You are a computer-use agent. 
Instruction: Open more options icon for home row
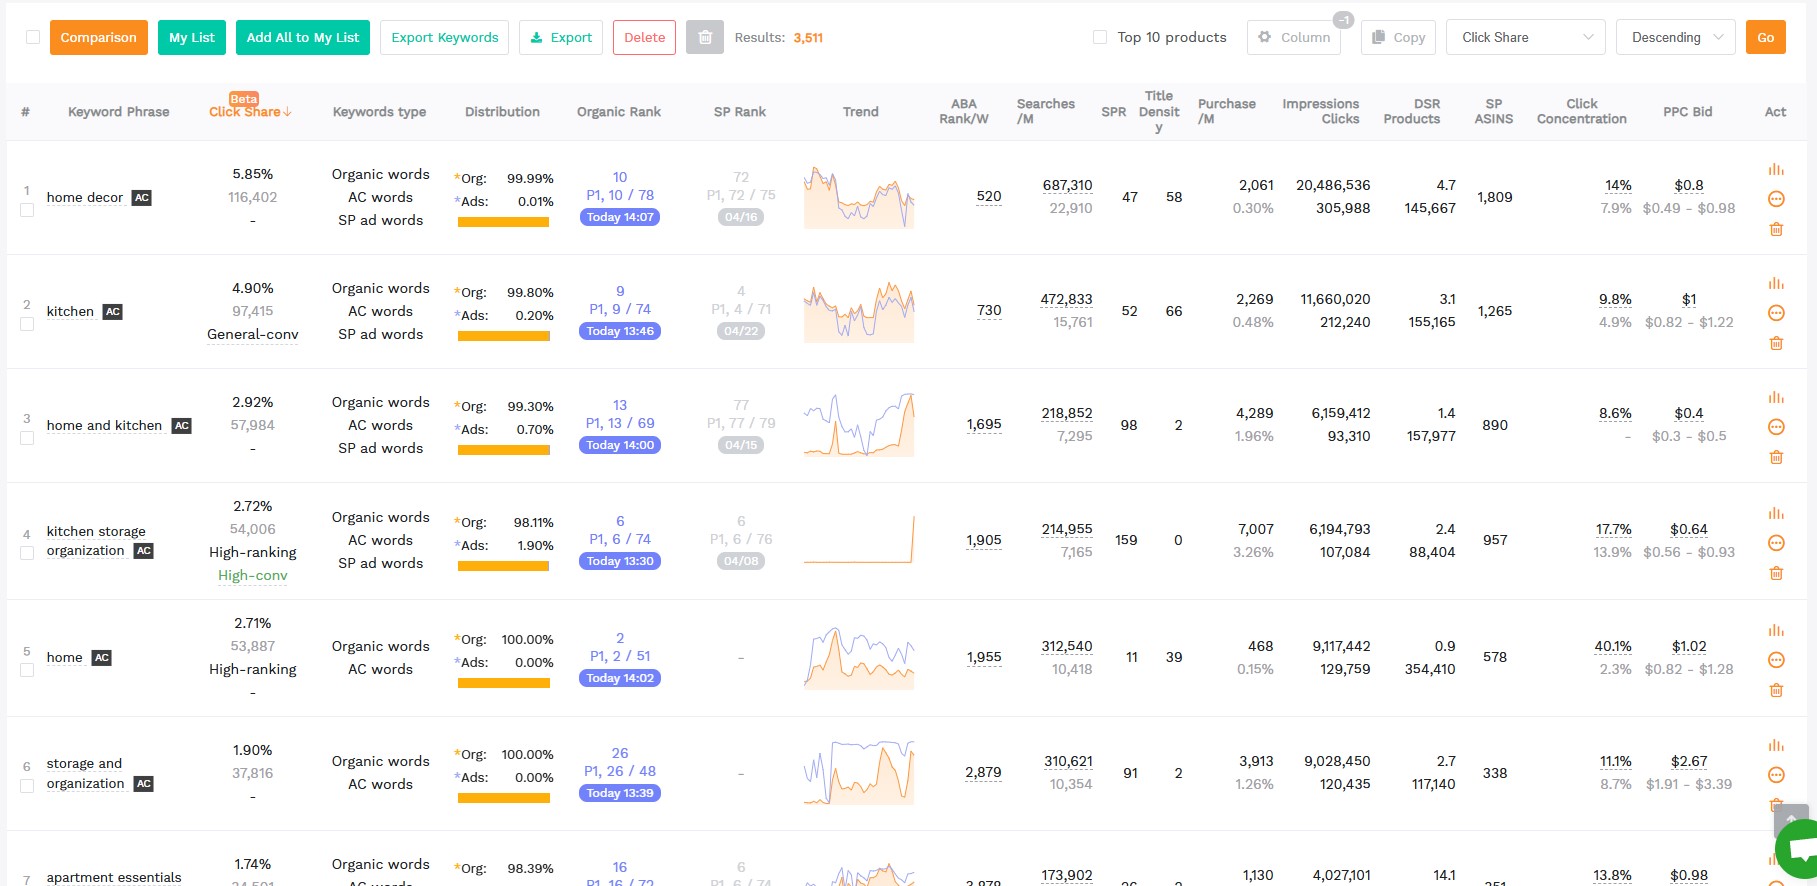point(1776,660)
